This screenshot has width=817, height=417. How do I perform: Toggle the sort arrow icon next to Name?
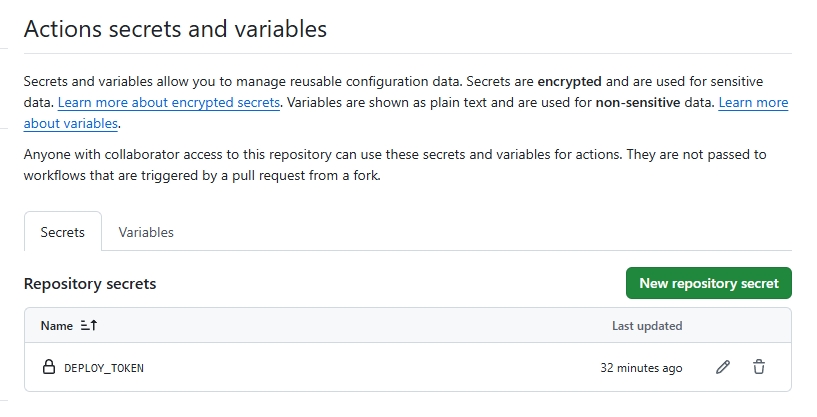pyautogui.click(x=89, y=325)
